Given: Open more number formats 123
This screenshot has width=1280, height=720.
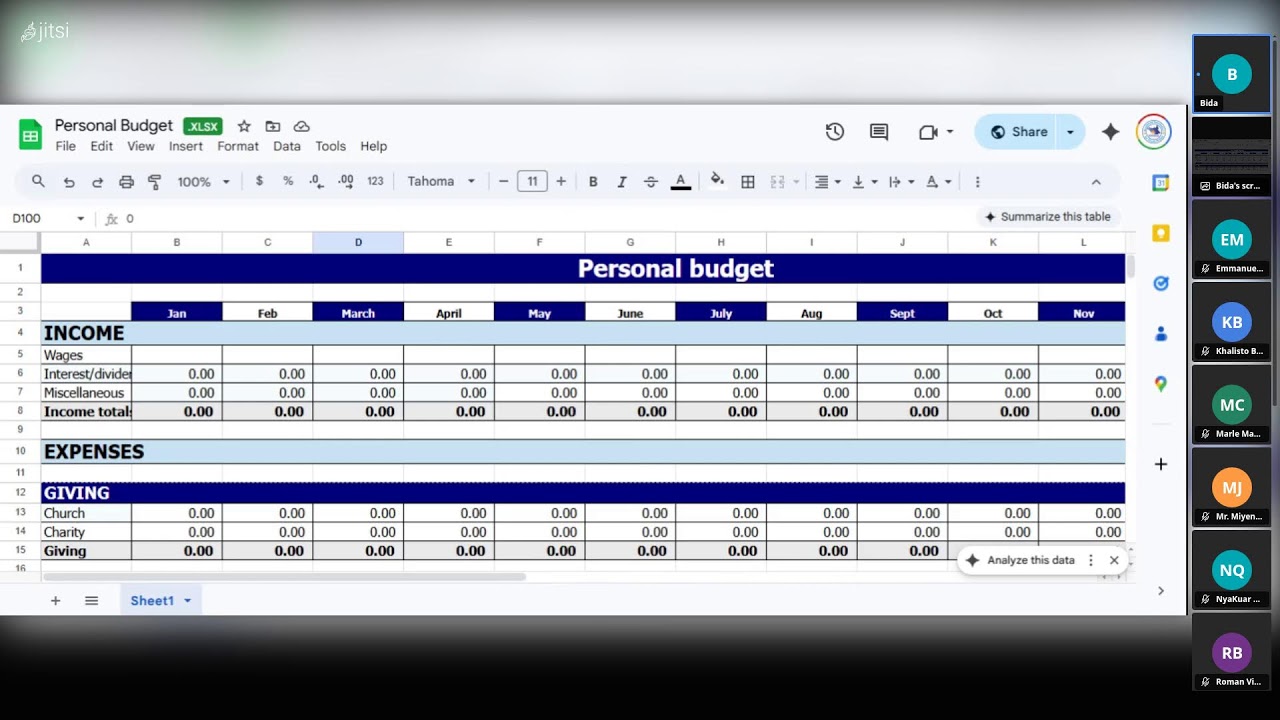Looking at the screenshot, I should tap(375, 181).
